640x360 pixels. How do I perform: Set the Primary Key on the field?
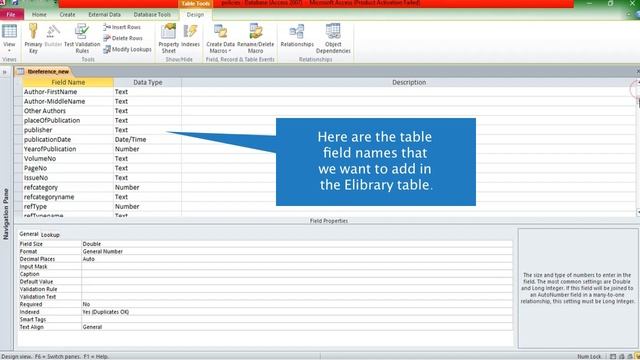pyautogui.click(x=33, y=39)
